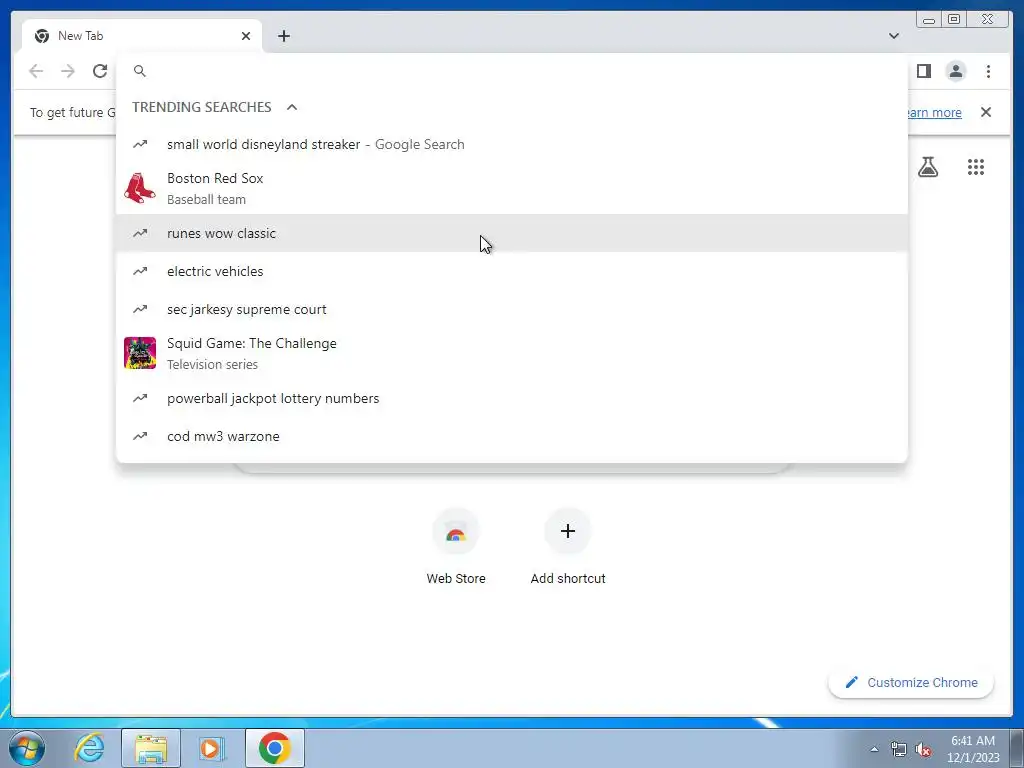Open the Google apps grid
The height and width of the screenshot is (768, 1024).
click(x=976, y=167)
